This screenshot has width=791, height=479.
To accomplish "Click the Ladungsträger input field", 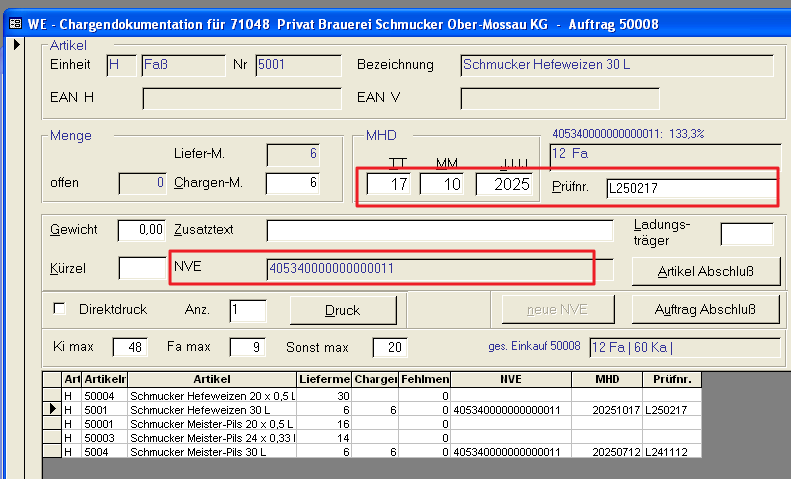I will pos(746,233).
